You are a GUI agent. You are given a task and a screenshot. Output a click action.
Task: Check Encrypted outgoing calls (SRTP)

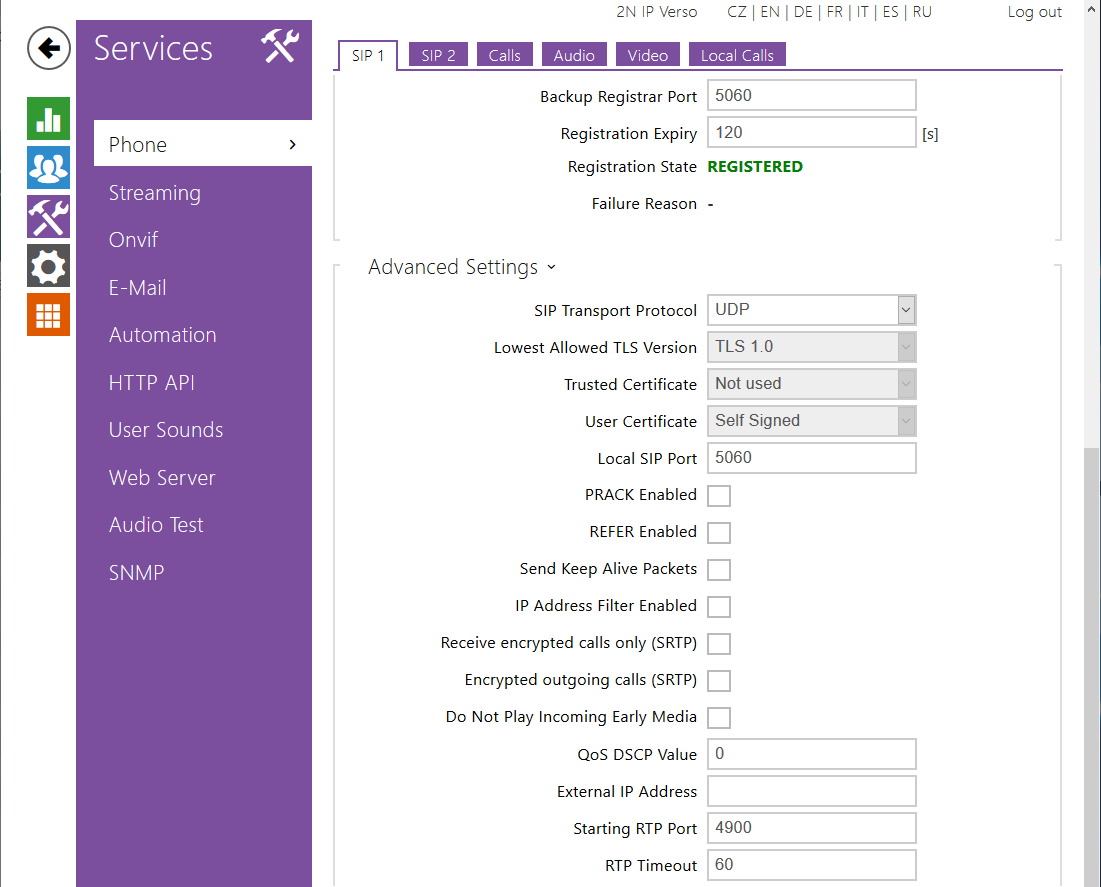[719, 681]
